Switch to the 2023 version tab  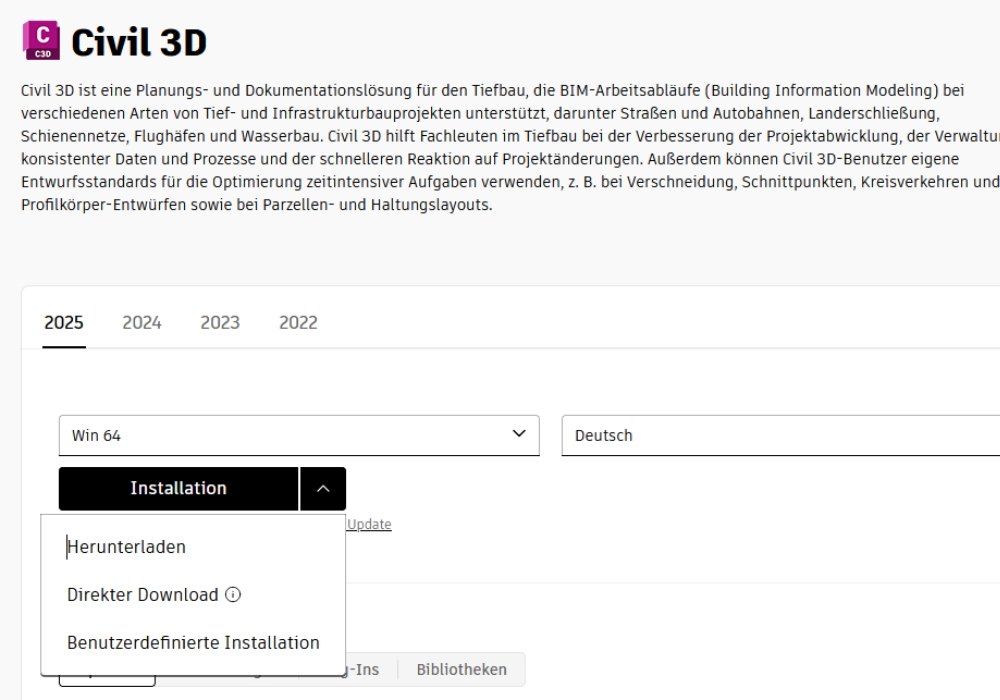[x=220, y=323]
